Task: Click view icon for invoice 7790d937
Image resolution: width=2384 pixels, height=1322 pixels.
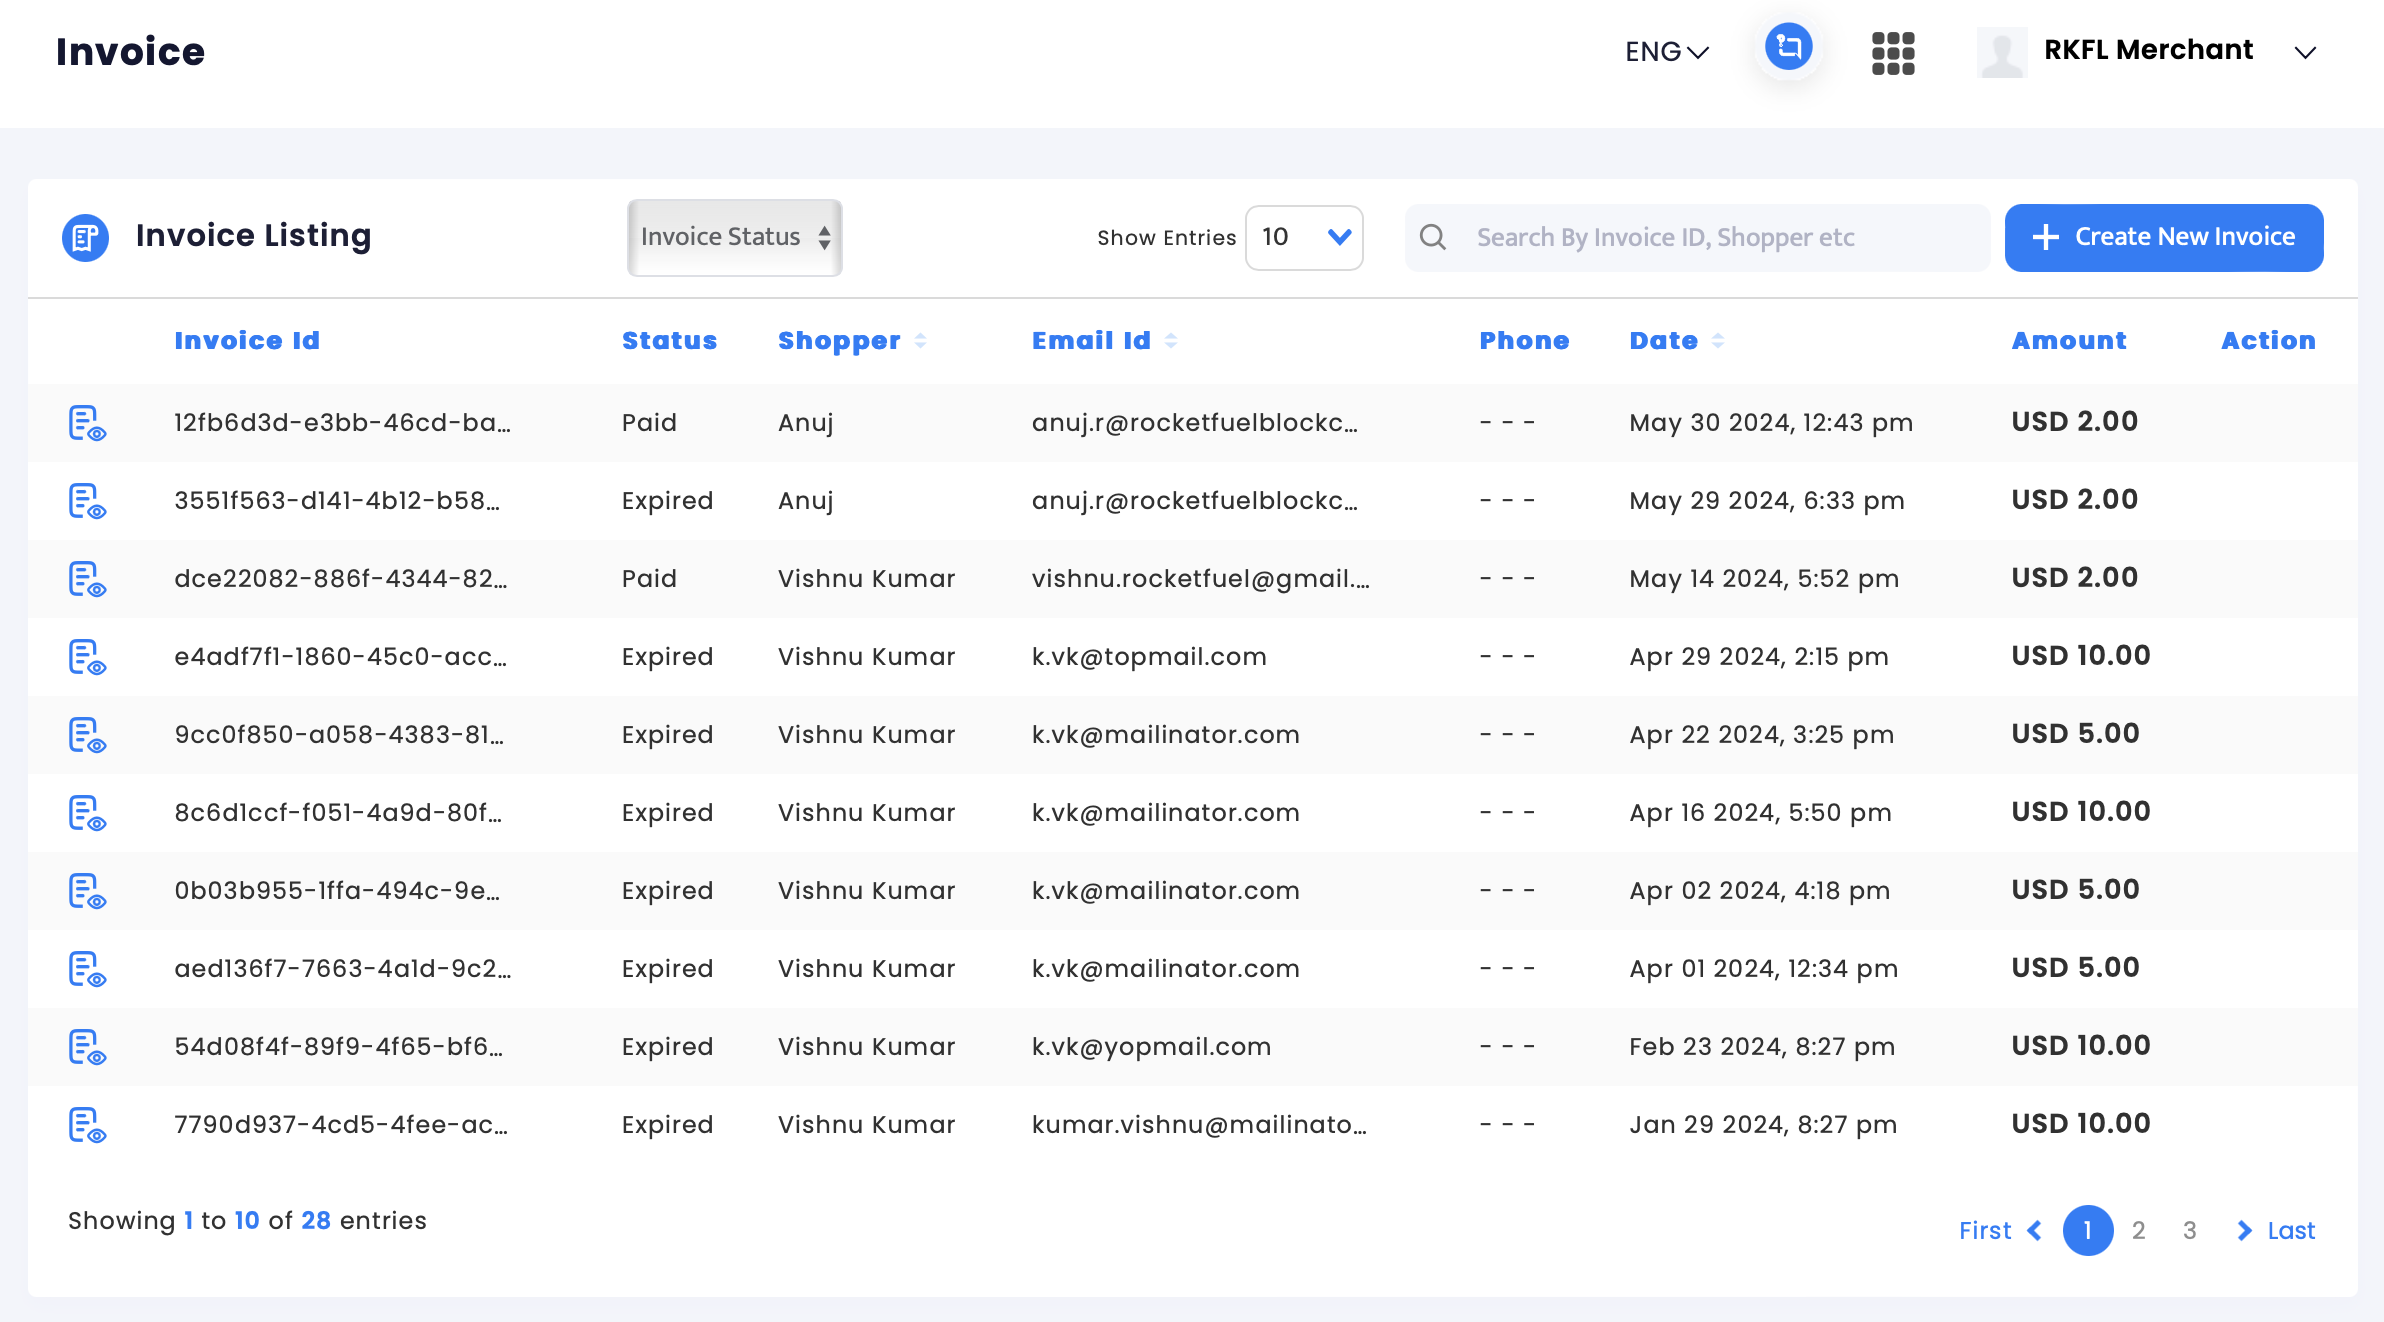Action: (x=87, y=1125)
